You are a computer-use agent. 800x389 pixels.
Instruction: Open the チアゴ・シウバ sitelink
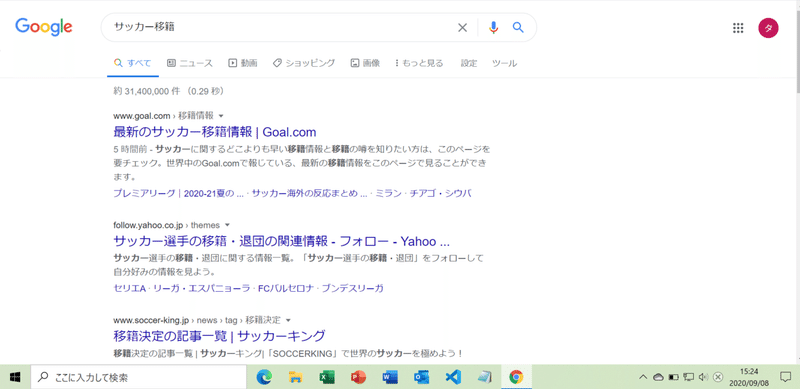(440, 193)
